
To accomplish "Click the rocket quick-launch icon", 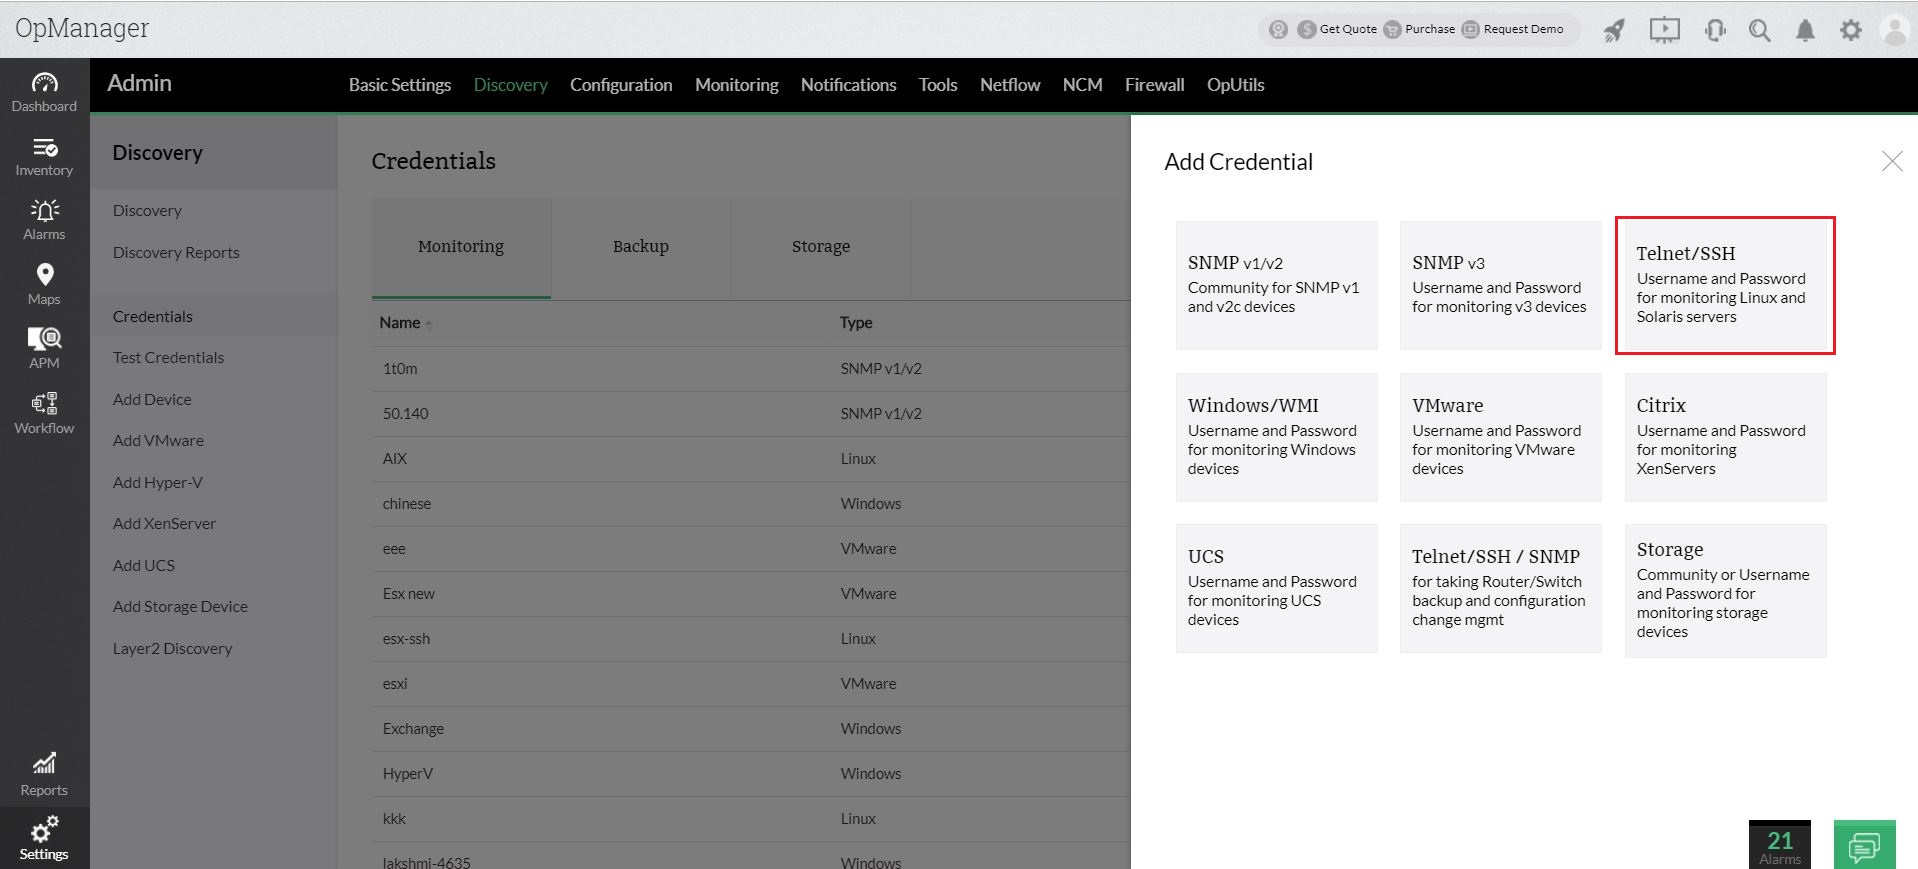I will pyautogui.click(x=1614, y=30).
